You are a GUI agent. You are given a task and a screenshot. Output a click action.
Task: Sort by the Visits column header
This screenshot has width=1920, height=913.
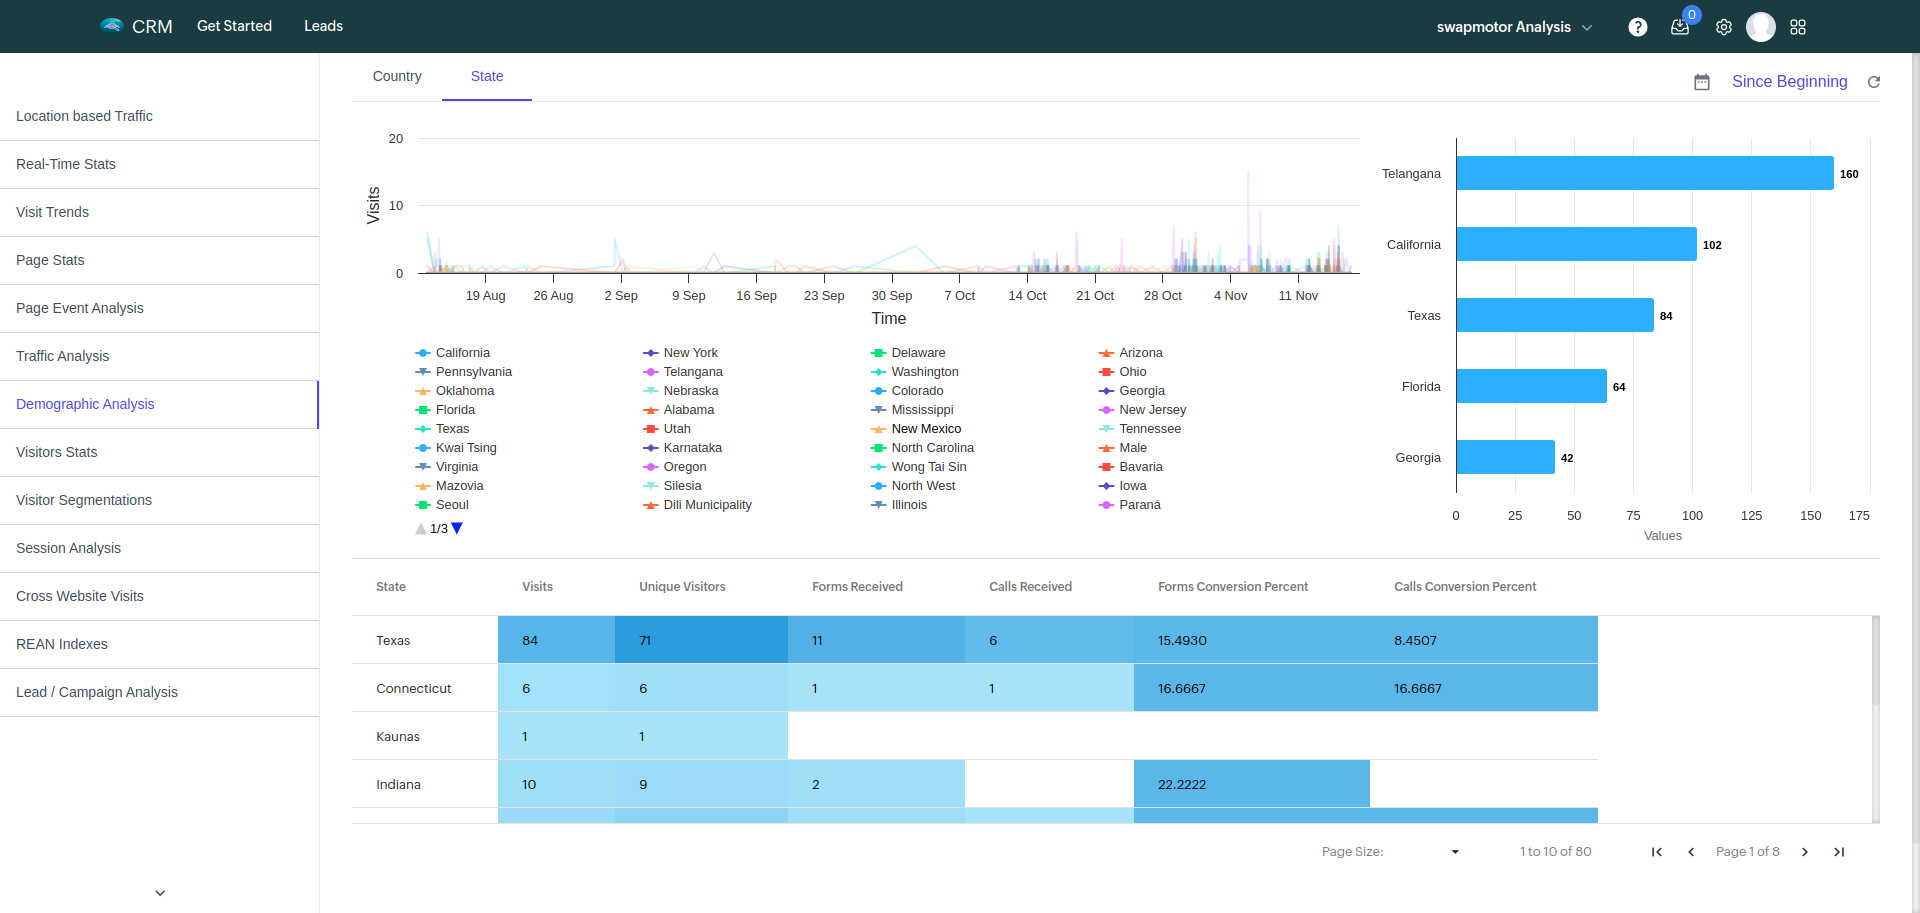[537, 587]
